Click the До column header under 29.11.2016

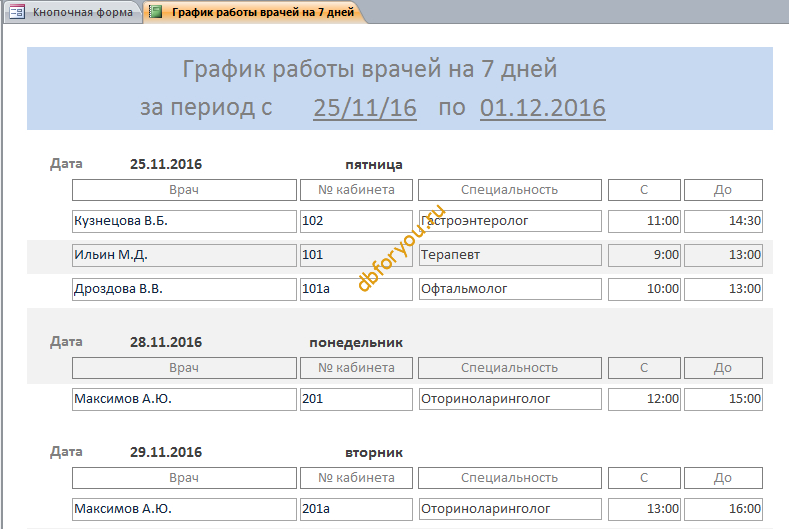click(723, 478)
